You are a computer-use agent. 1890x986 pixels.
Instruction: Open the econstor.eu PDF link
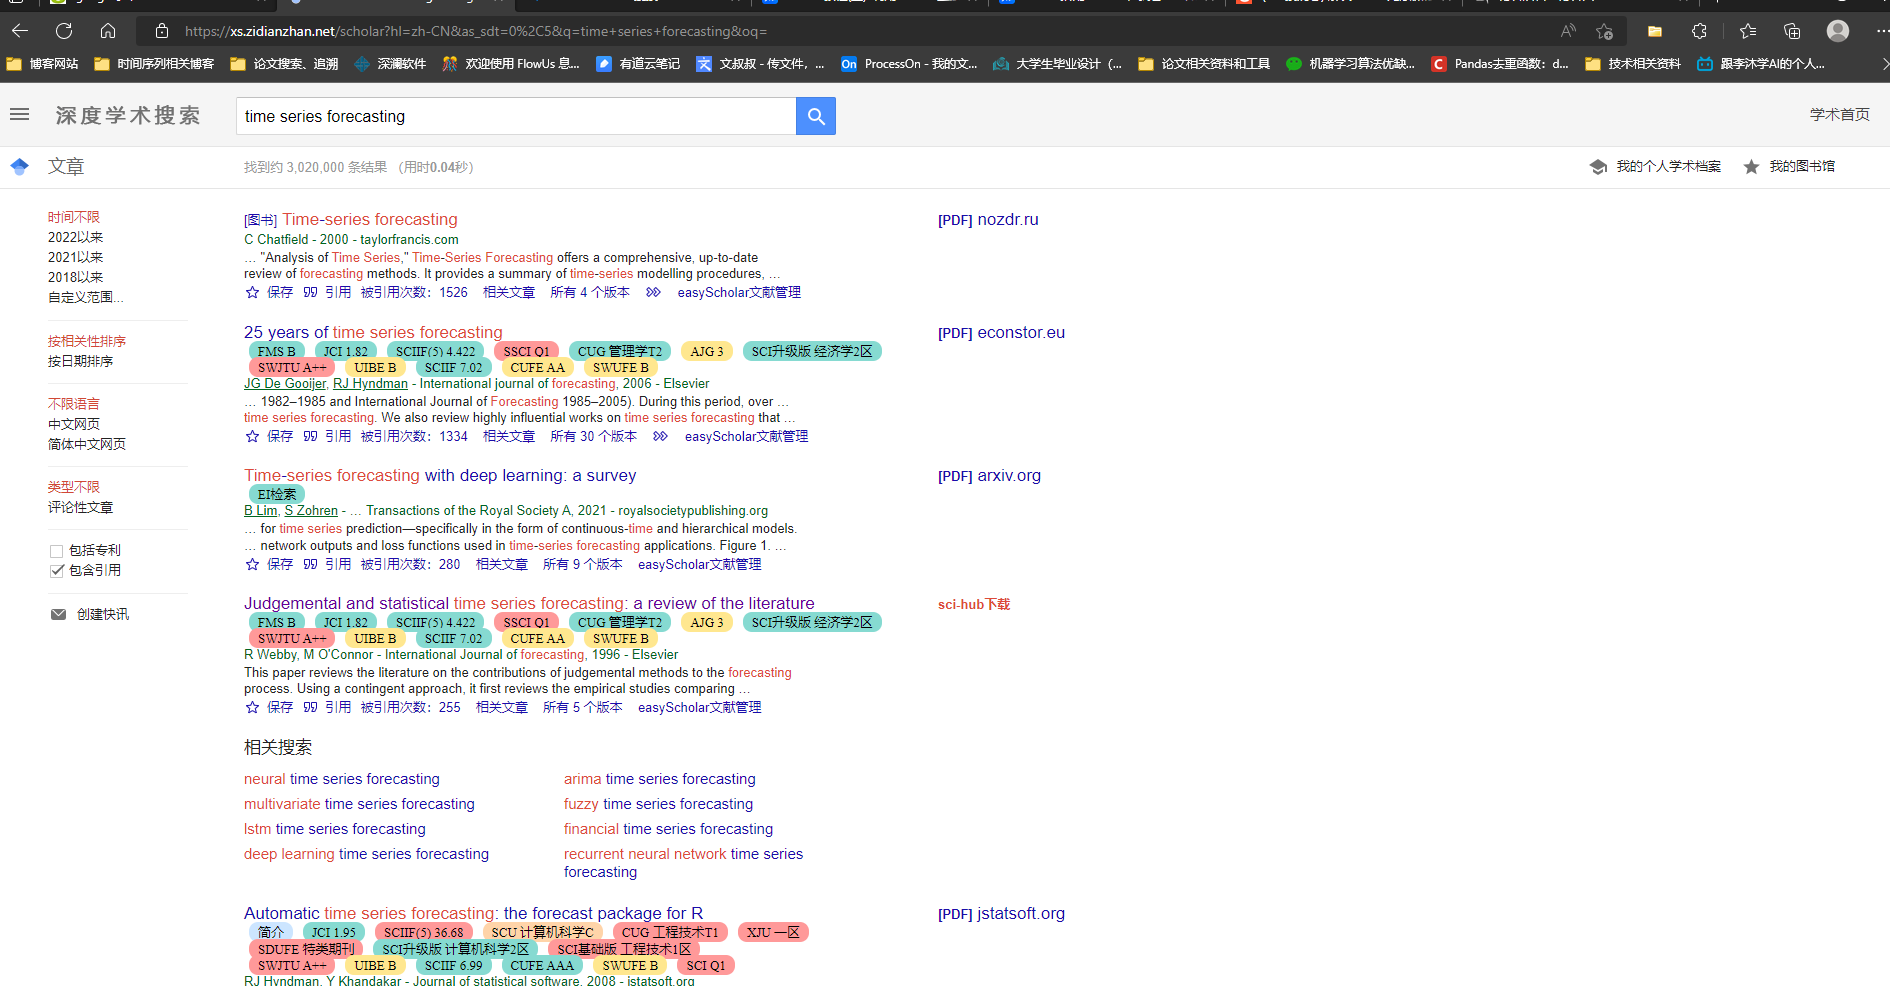tap(1001, 333)
